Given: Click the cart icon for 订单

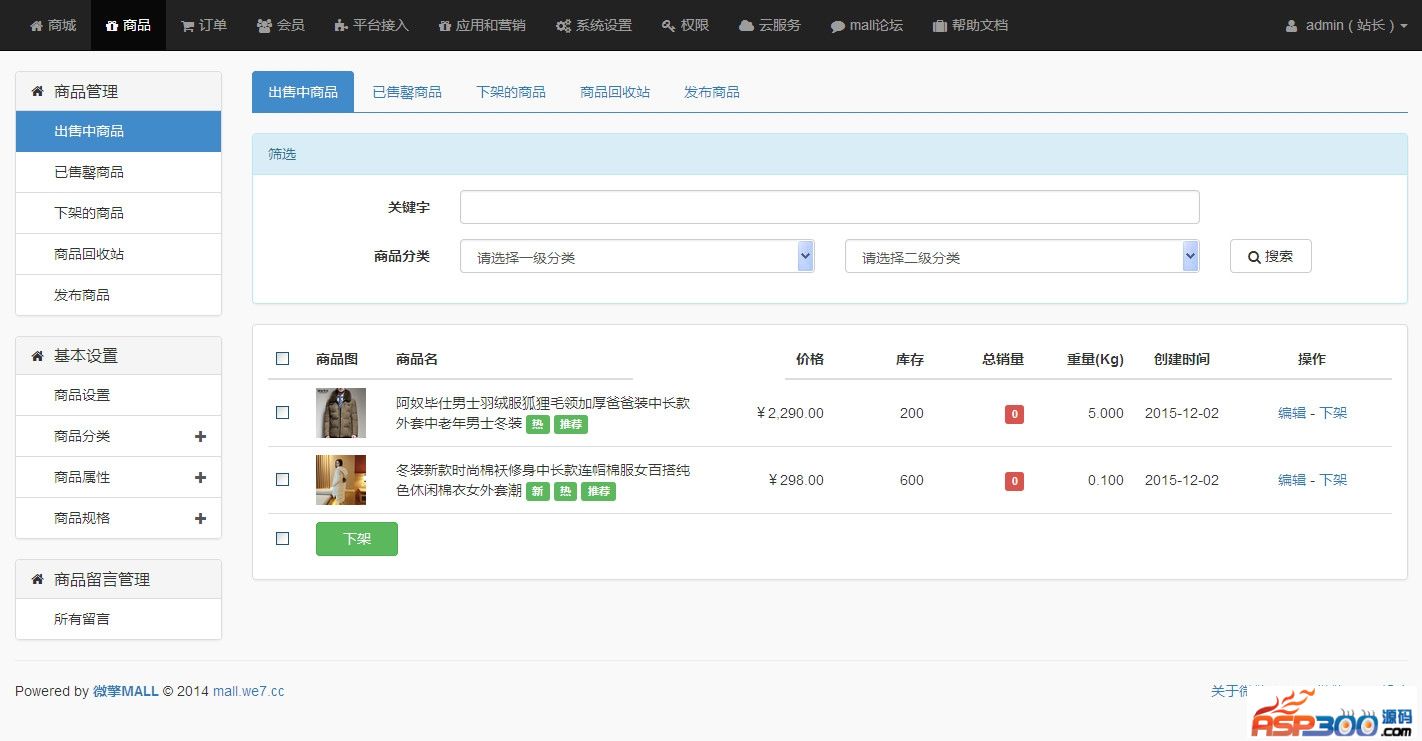Looking at the screenshot, I should (x=187, y=26).
